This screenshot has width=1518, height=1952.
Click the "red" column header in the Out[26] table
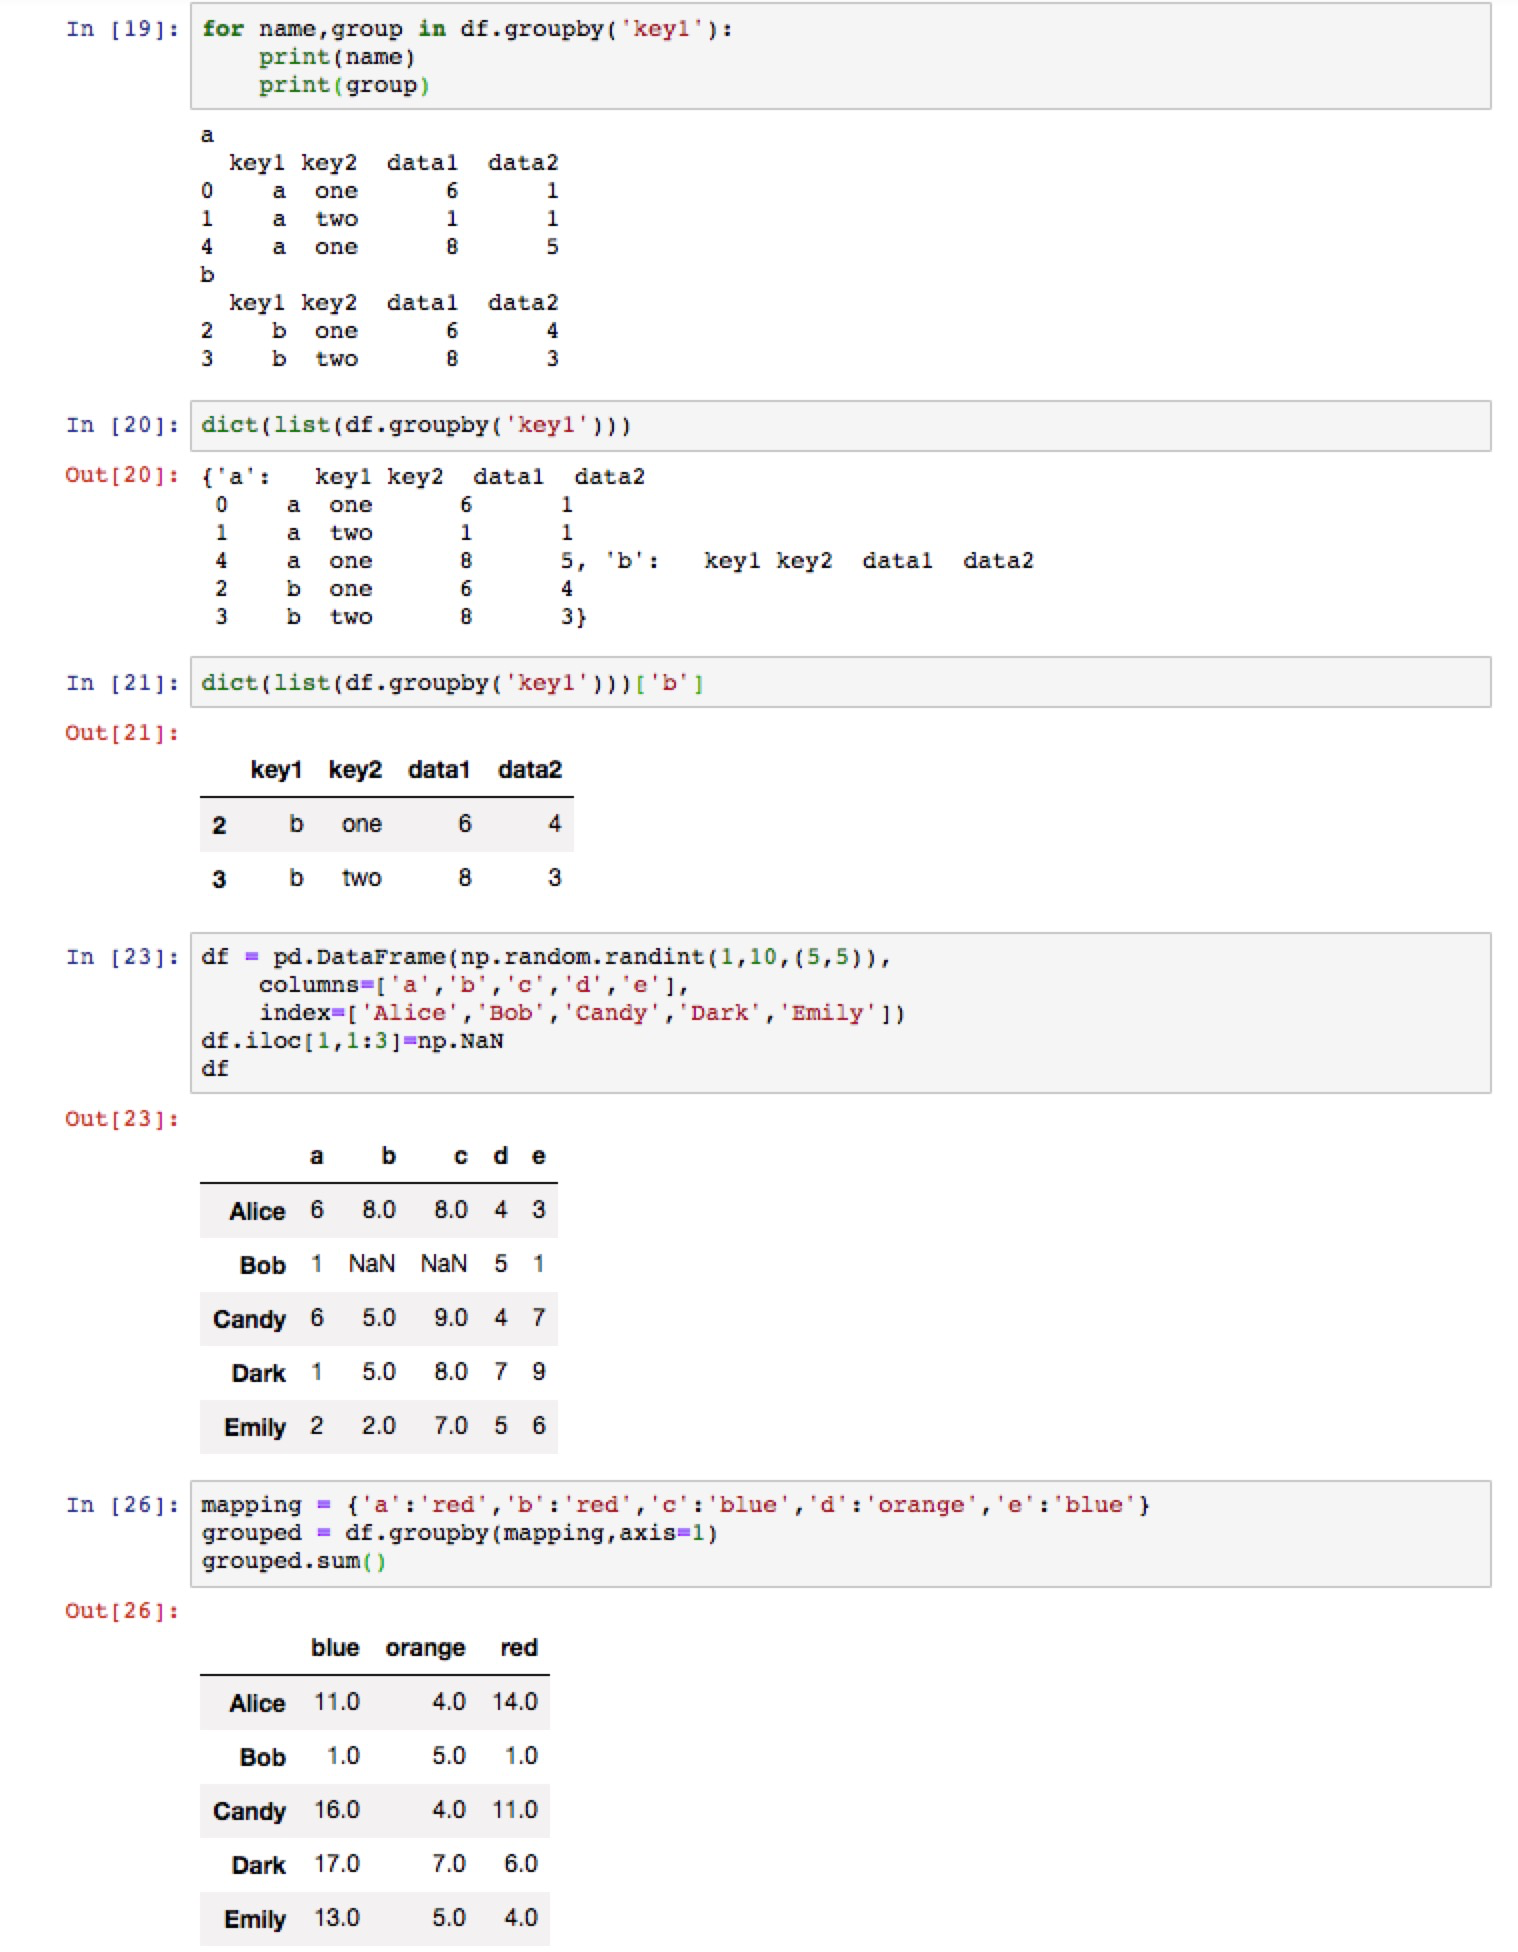click(519, 1647)
